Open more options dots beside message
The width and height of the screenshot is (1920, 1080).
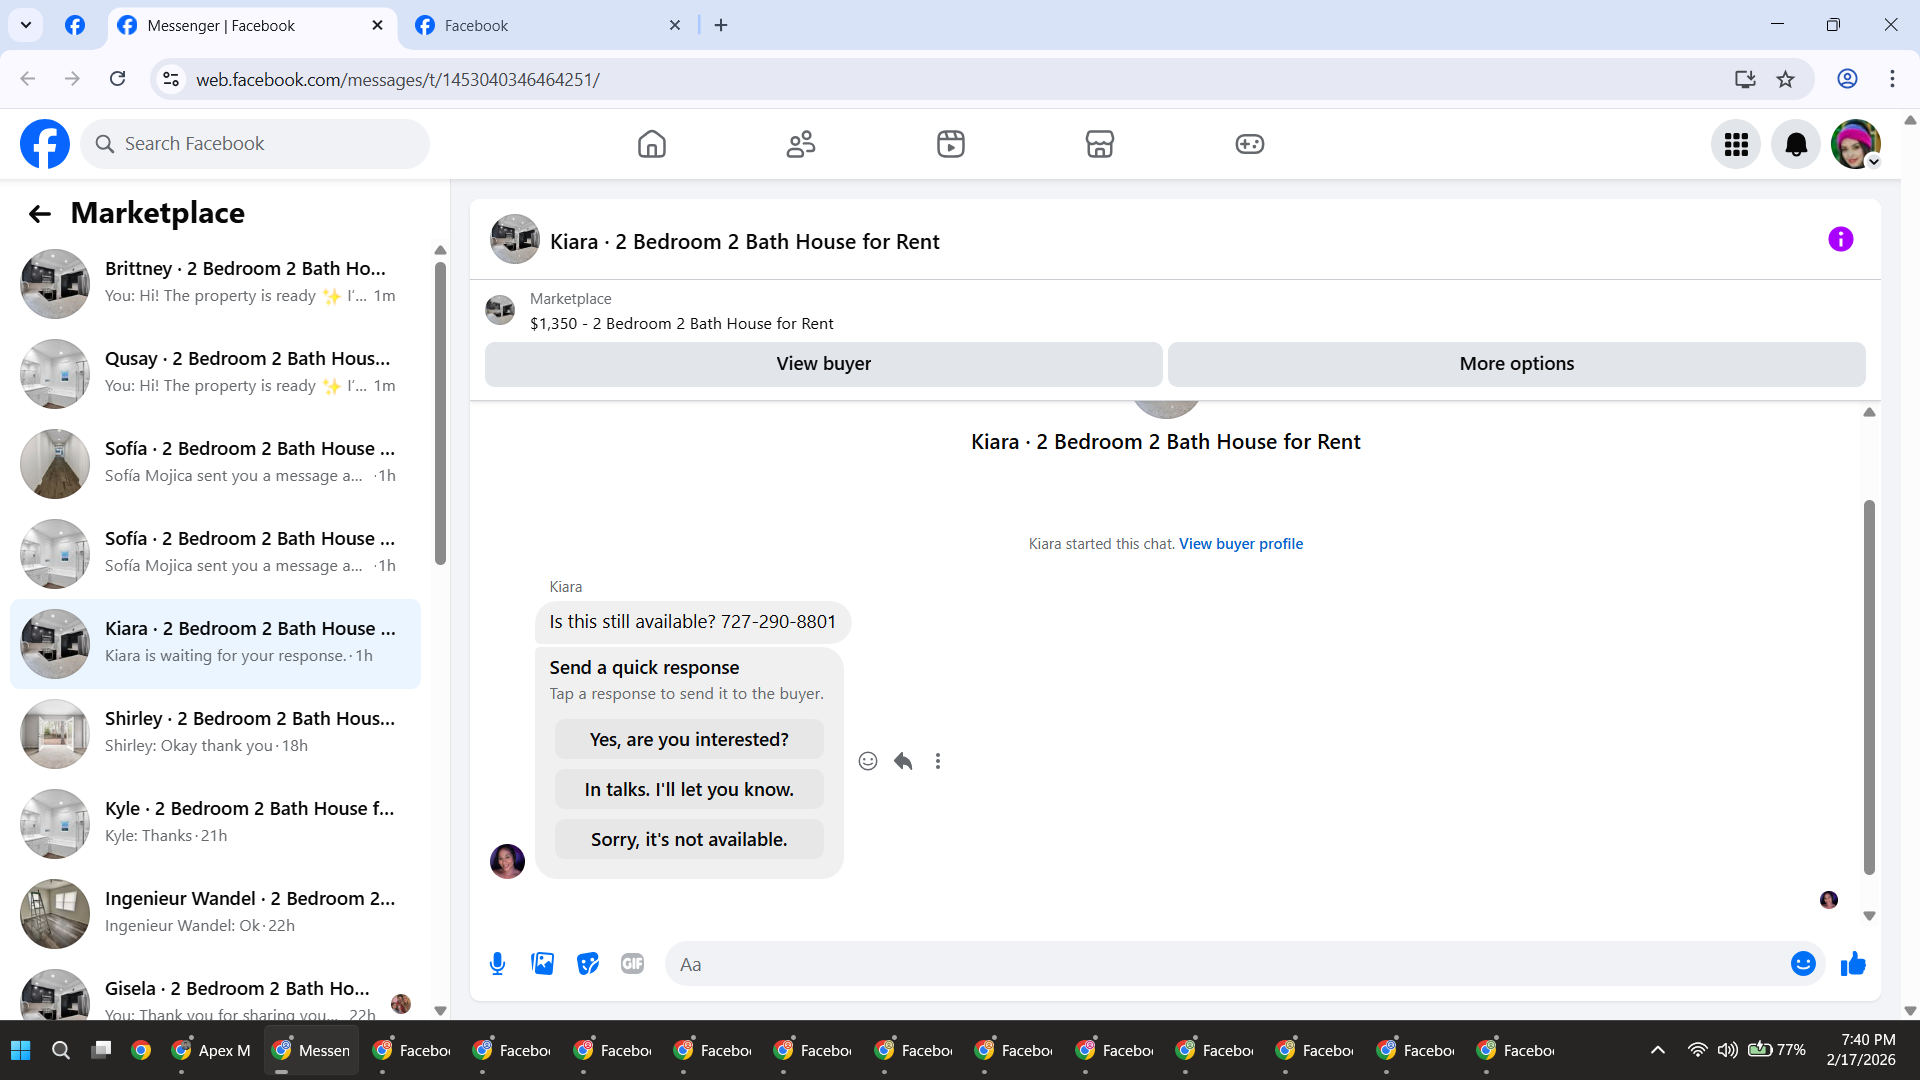938,761
